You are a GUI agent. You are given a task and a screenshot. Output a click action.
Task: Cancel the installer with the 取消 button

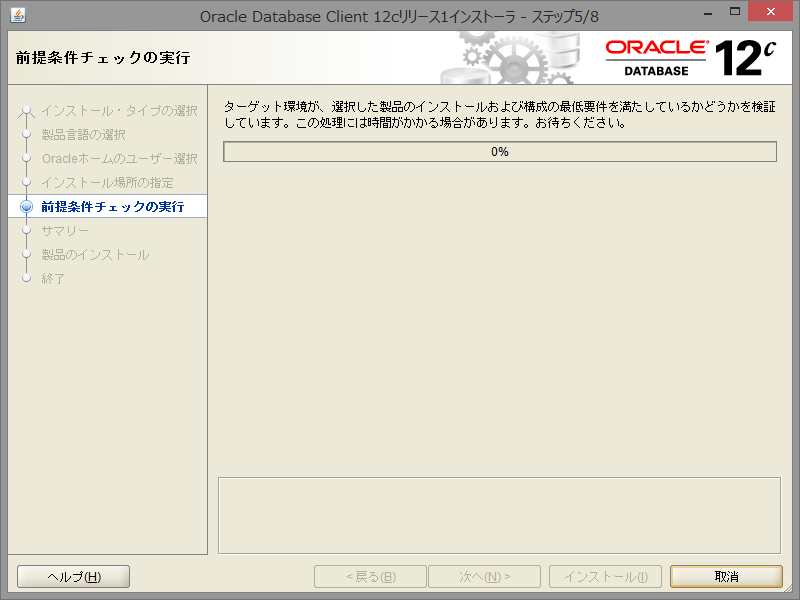click(726, 577)
